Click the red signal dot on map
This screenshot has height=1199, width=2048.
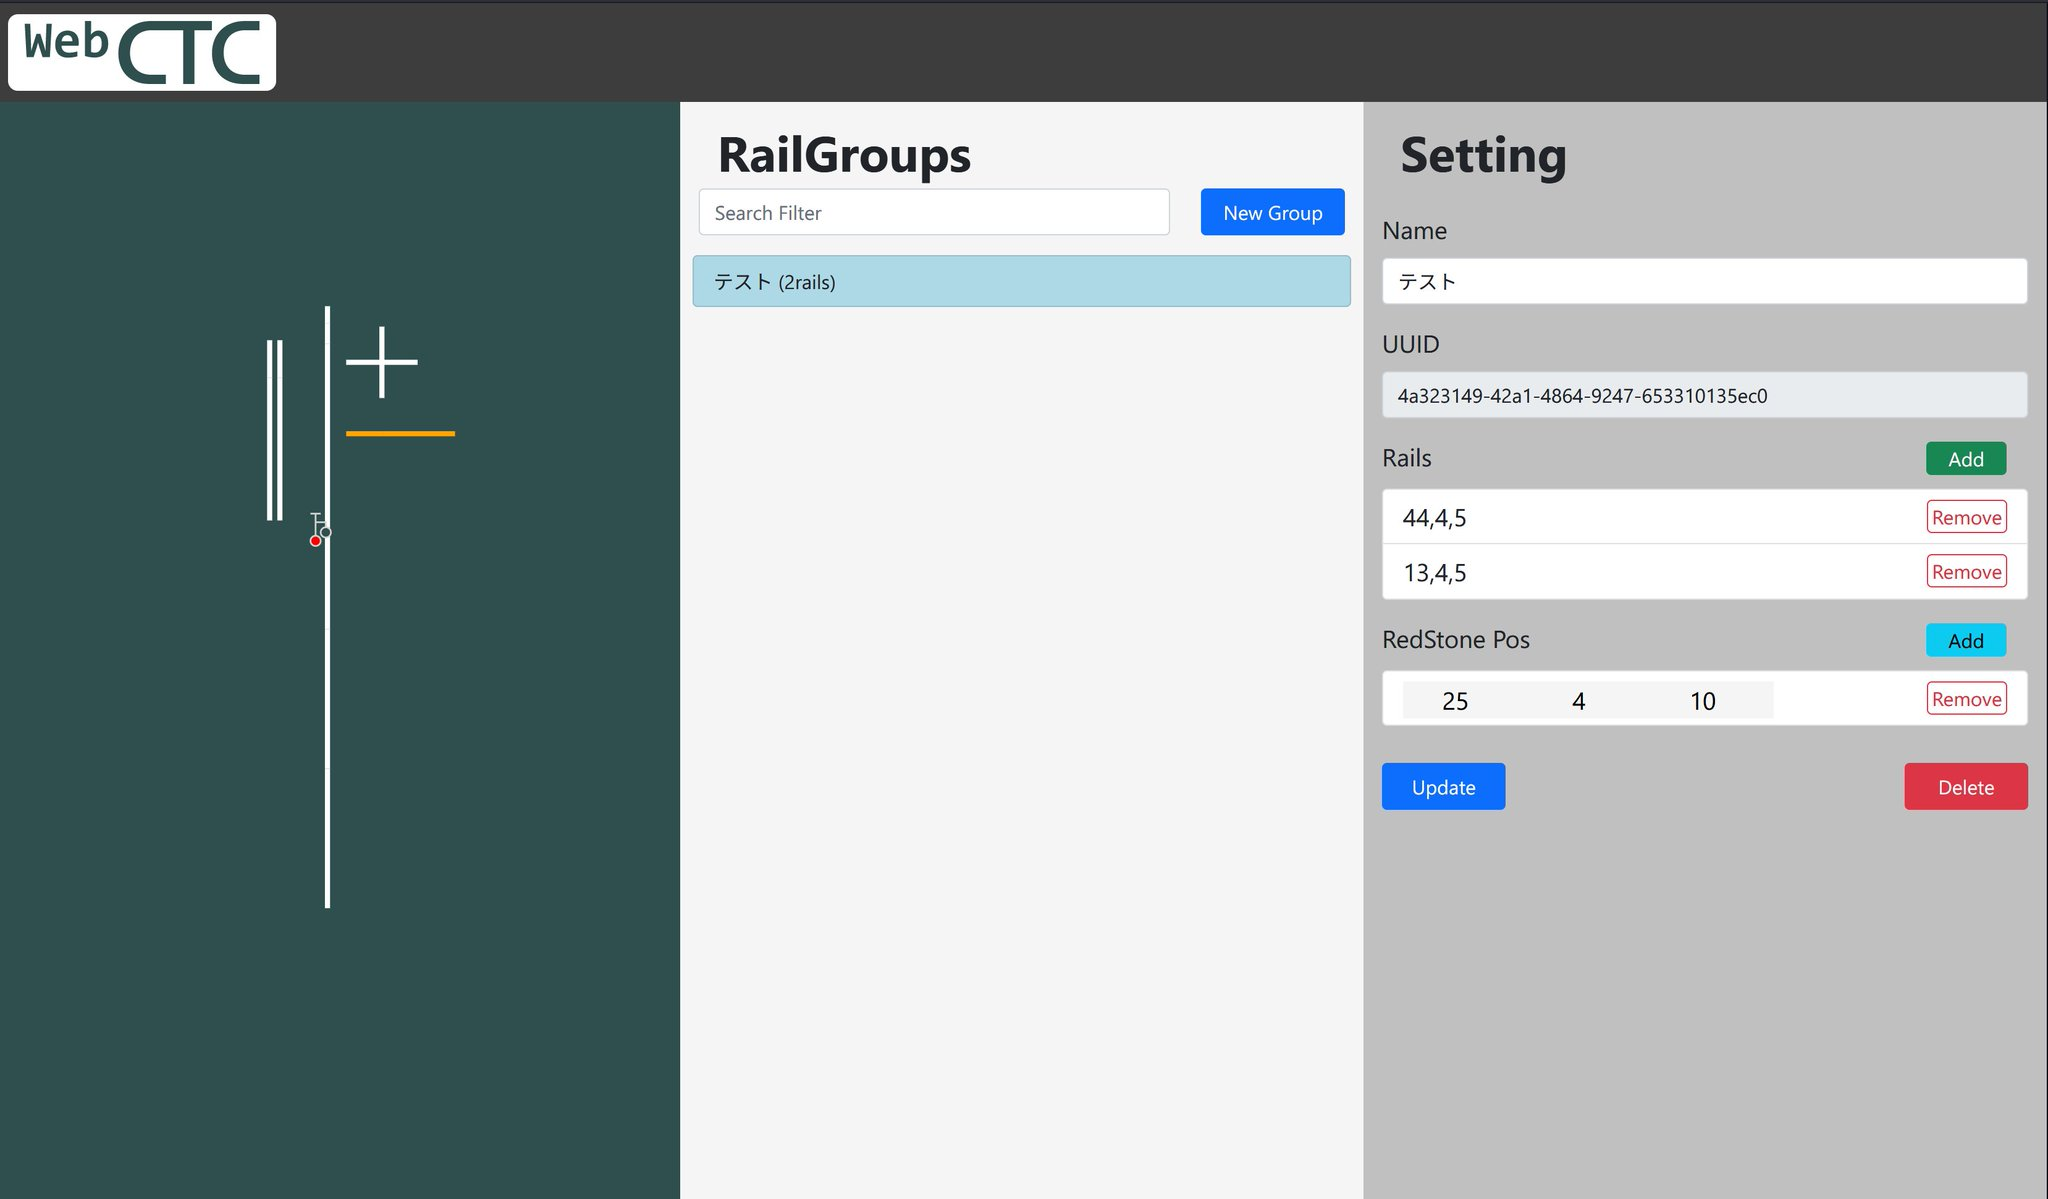(x=315, y=541)
